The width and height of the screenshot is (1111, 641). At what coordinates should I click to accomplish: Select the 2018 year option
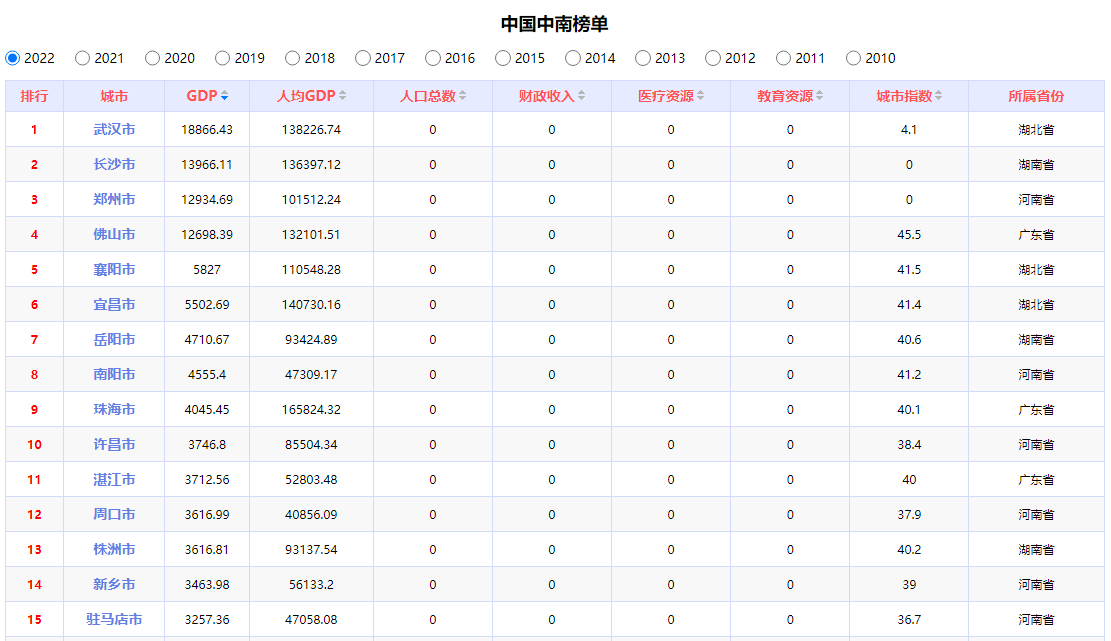(293, 58)
